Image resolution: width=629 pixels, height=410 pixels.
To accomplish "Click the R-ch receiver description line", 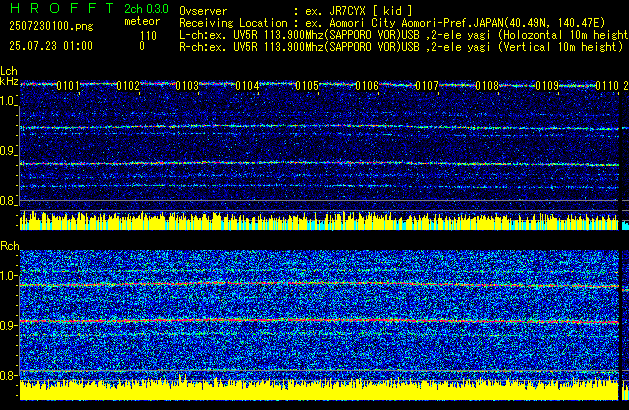I will (x=401, y=47).
